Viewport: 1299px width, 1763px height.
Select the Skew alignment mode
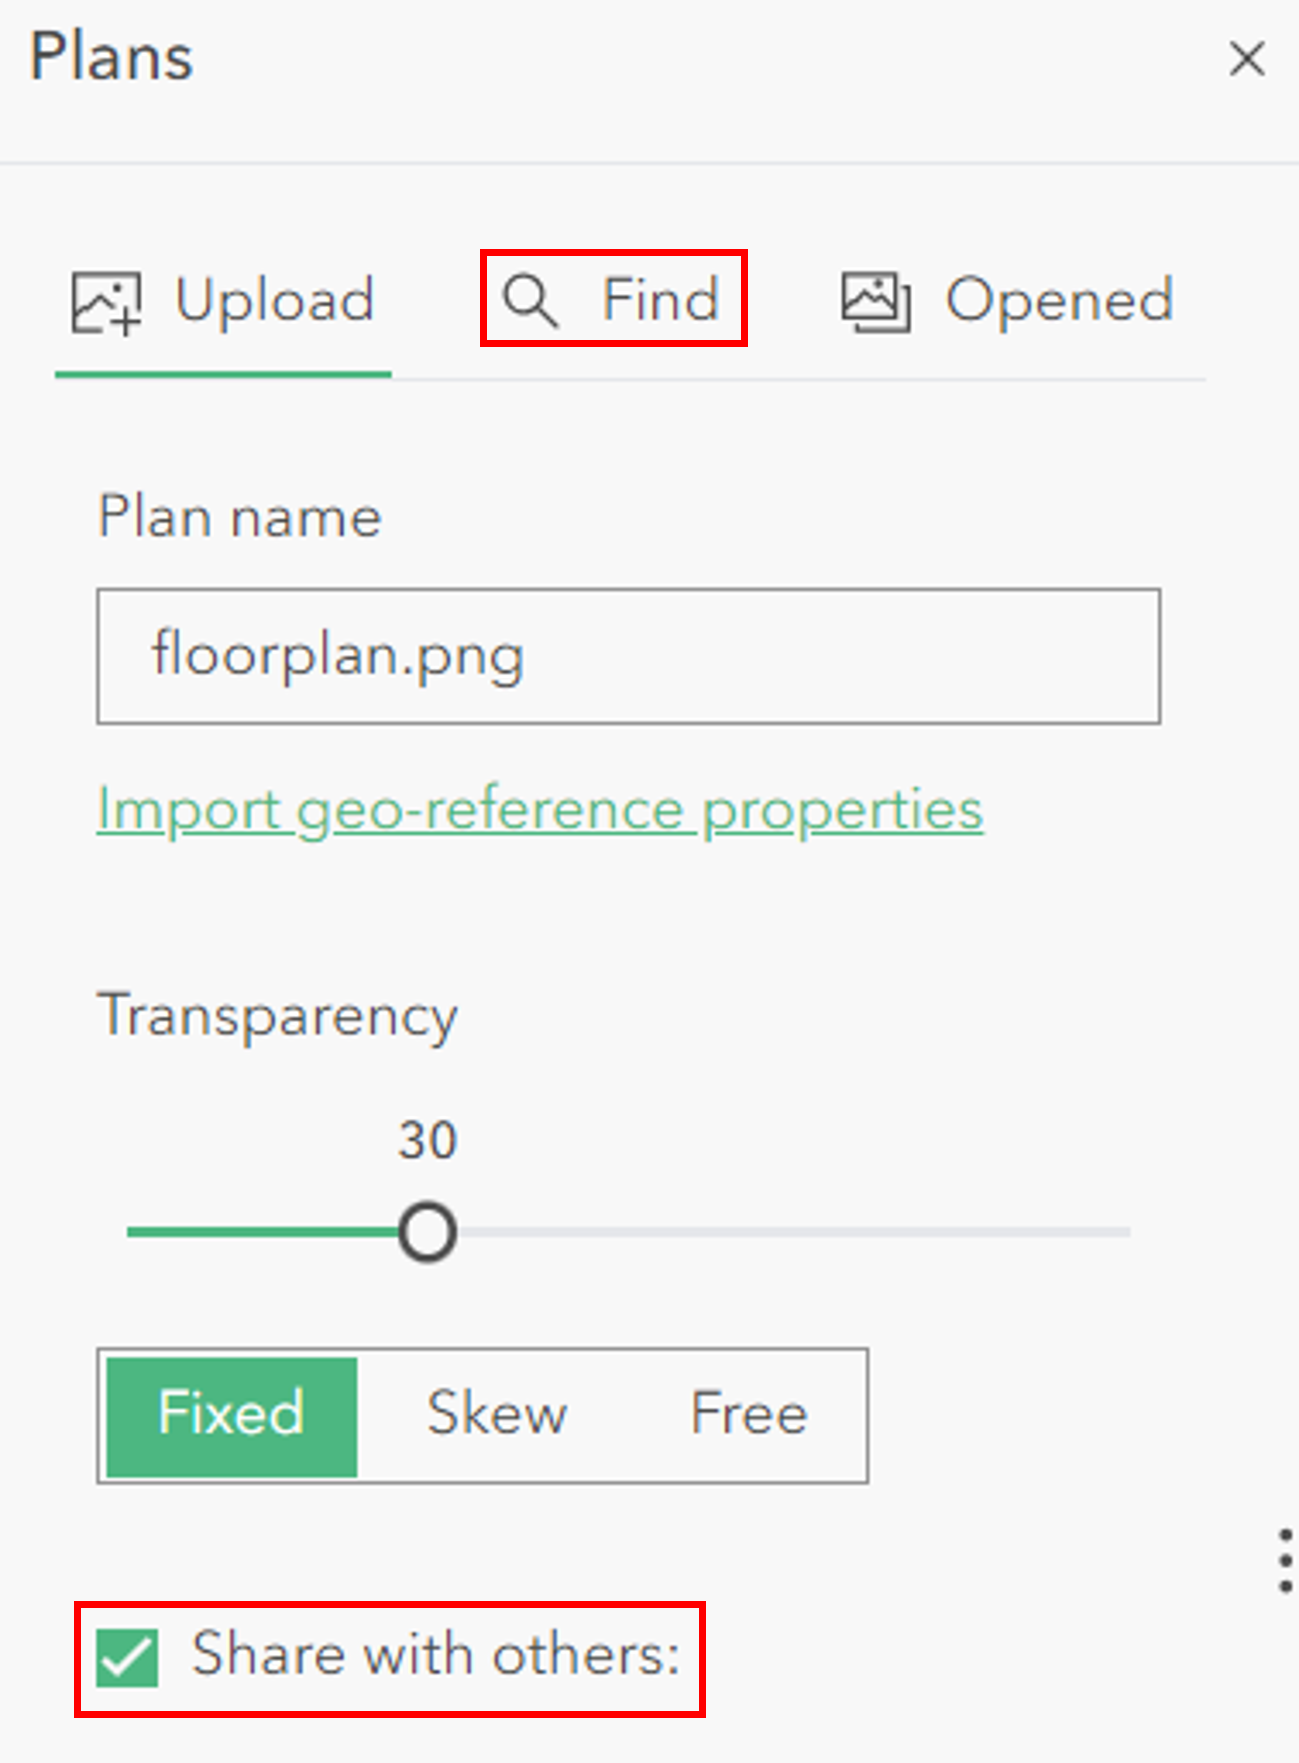click(x=497, y=1412)
